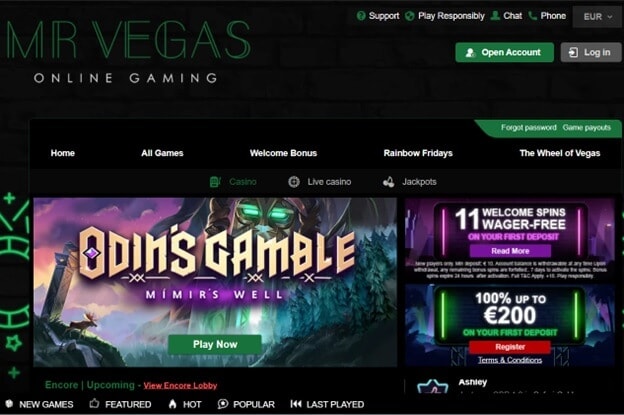Follow the View Encore Lobby link
Image resolution: width=624 pixels, height=415 pixels.
click(180, 386)
